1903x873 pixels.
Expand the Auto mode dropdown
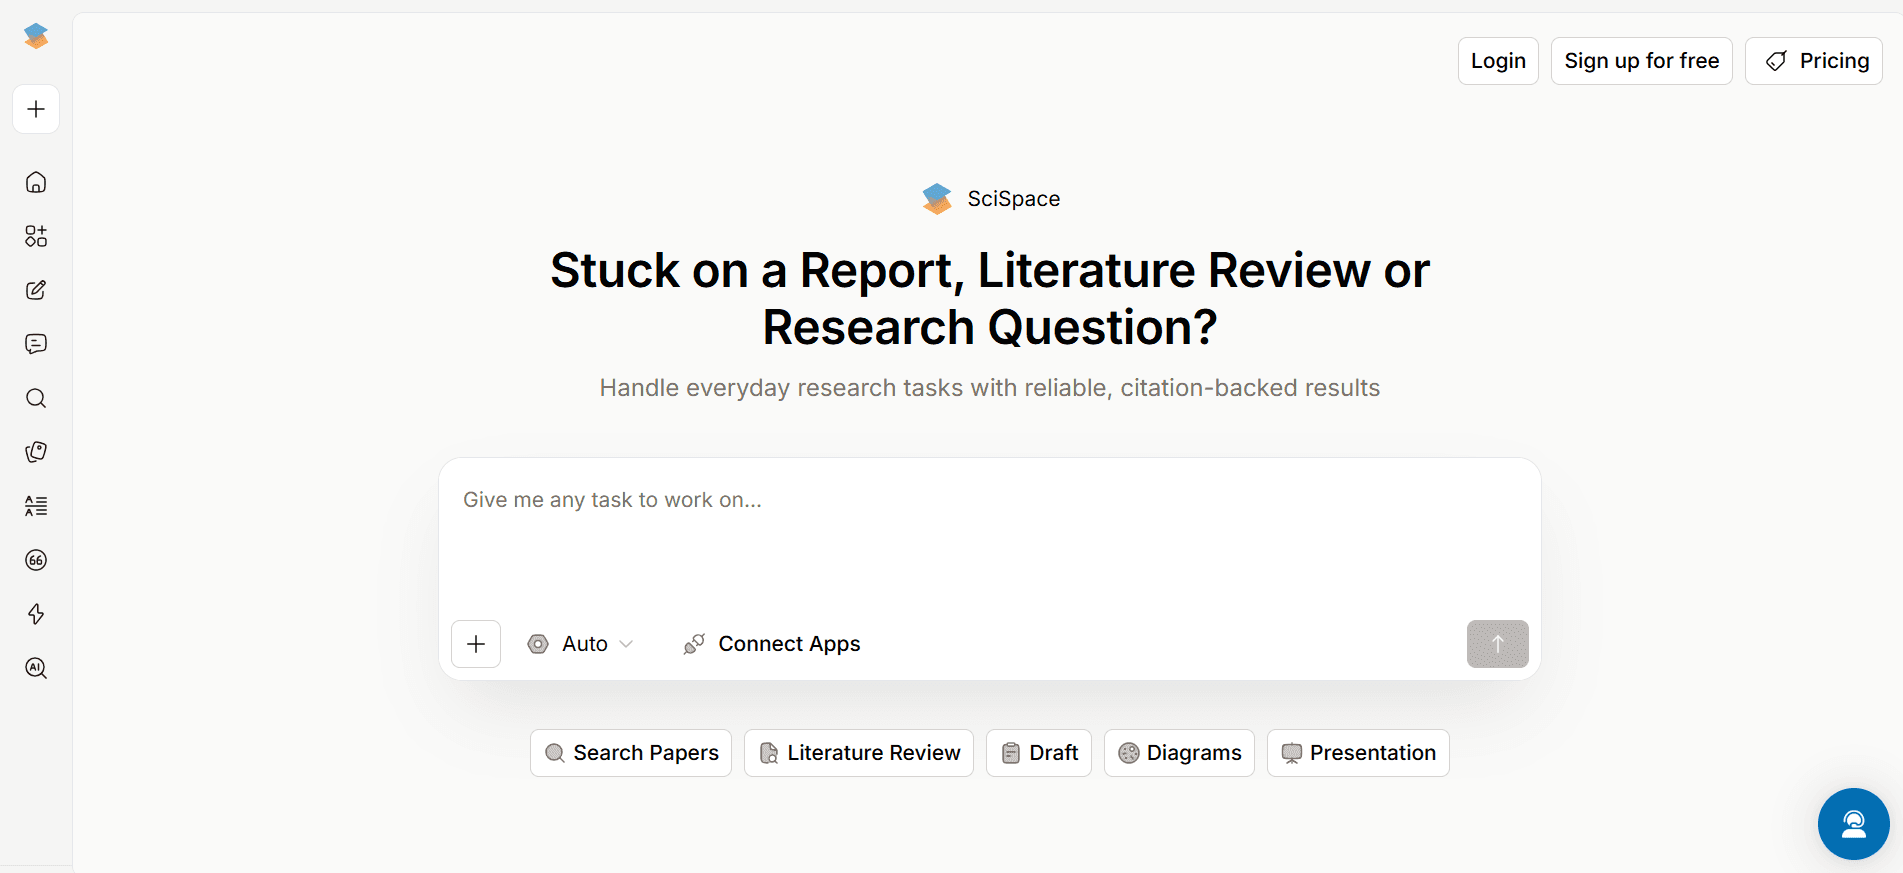pyautogui.click(x=581, y=644)
